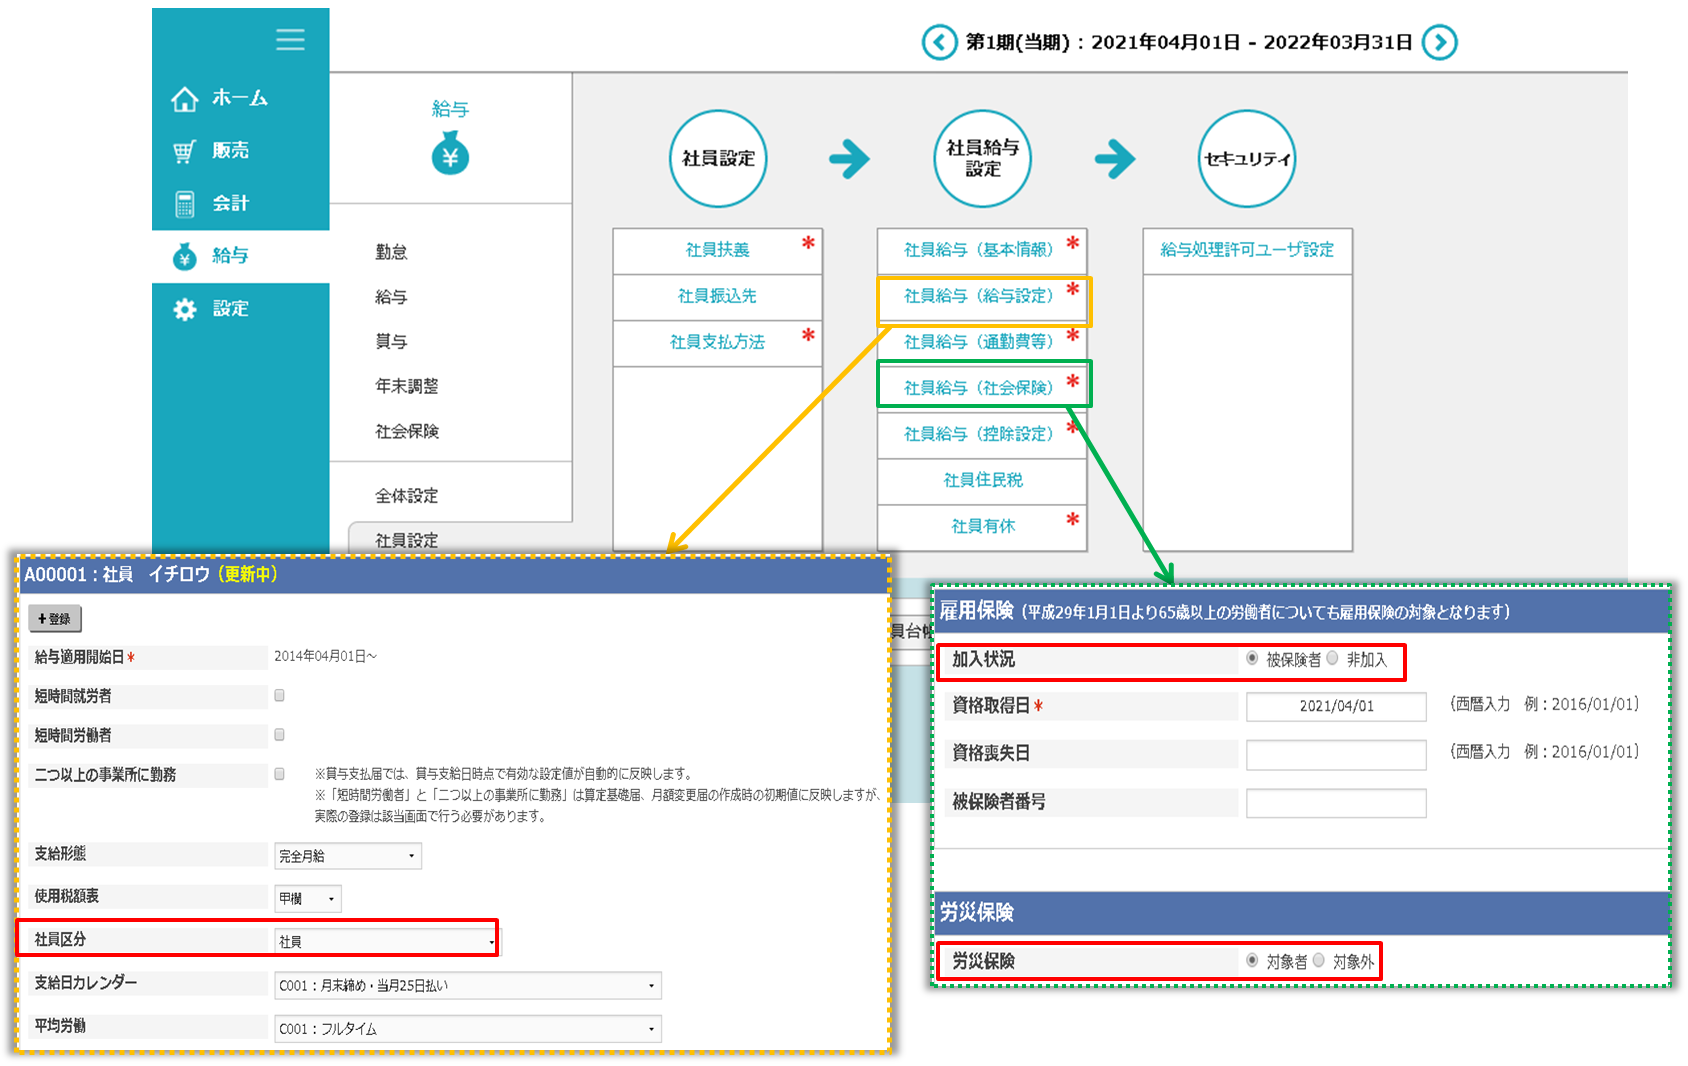This screenshot has height=1066, width=1688.
Task: Open the 支給日カレンダー dropdown
Action: click(x=467, y=986)
